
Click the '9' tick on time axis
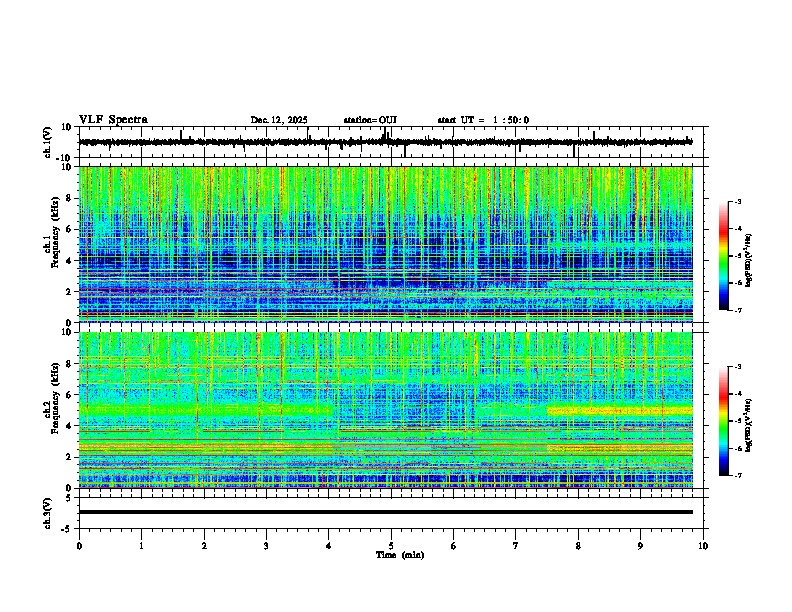coord(640,546)
